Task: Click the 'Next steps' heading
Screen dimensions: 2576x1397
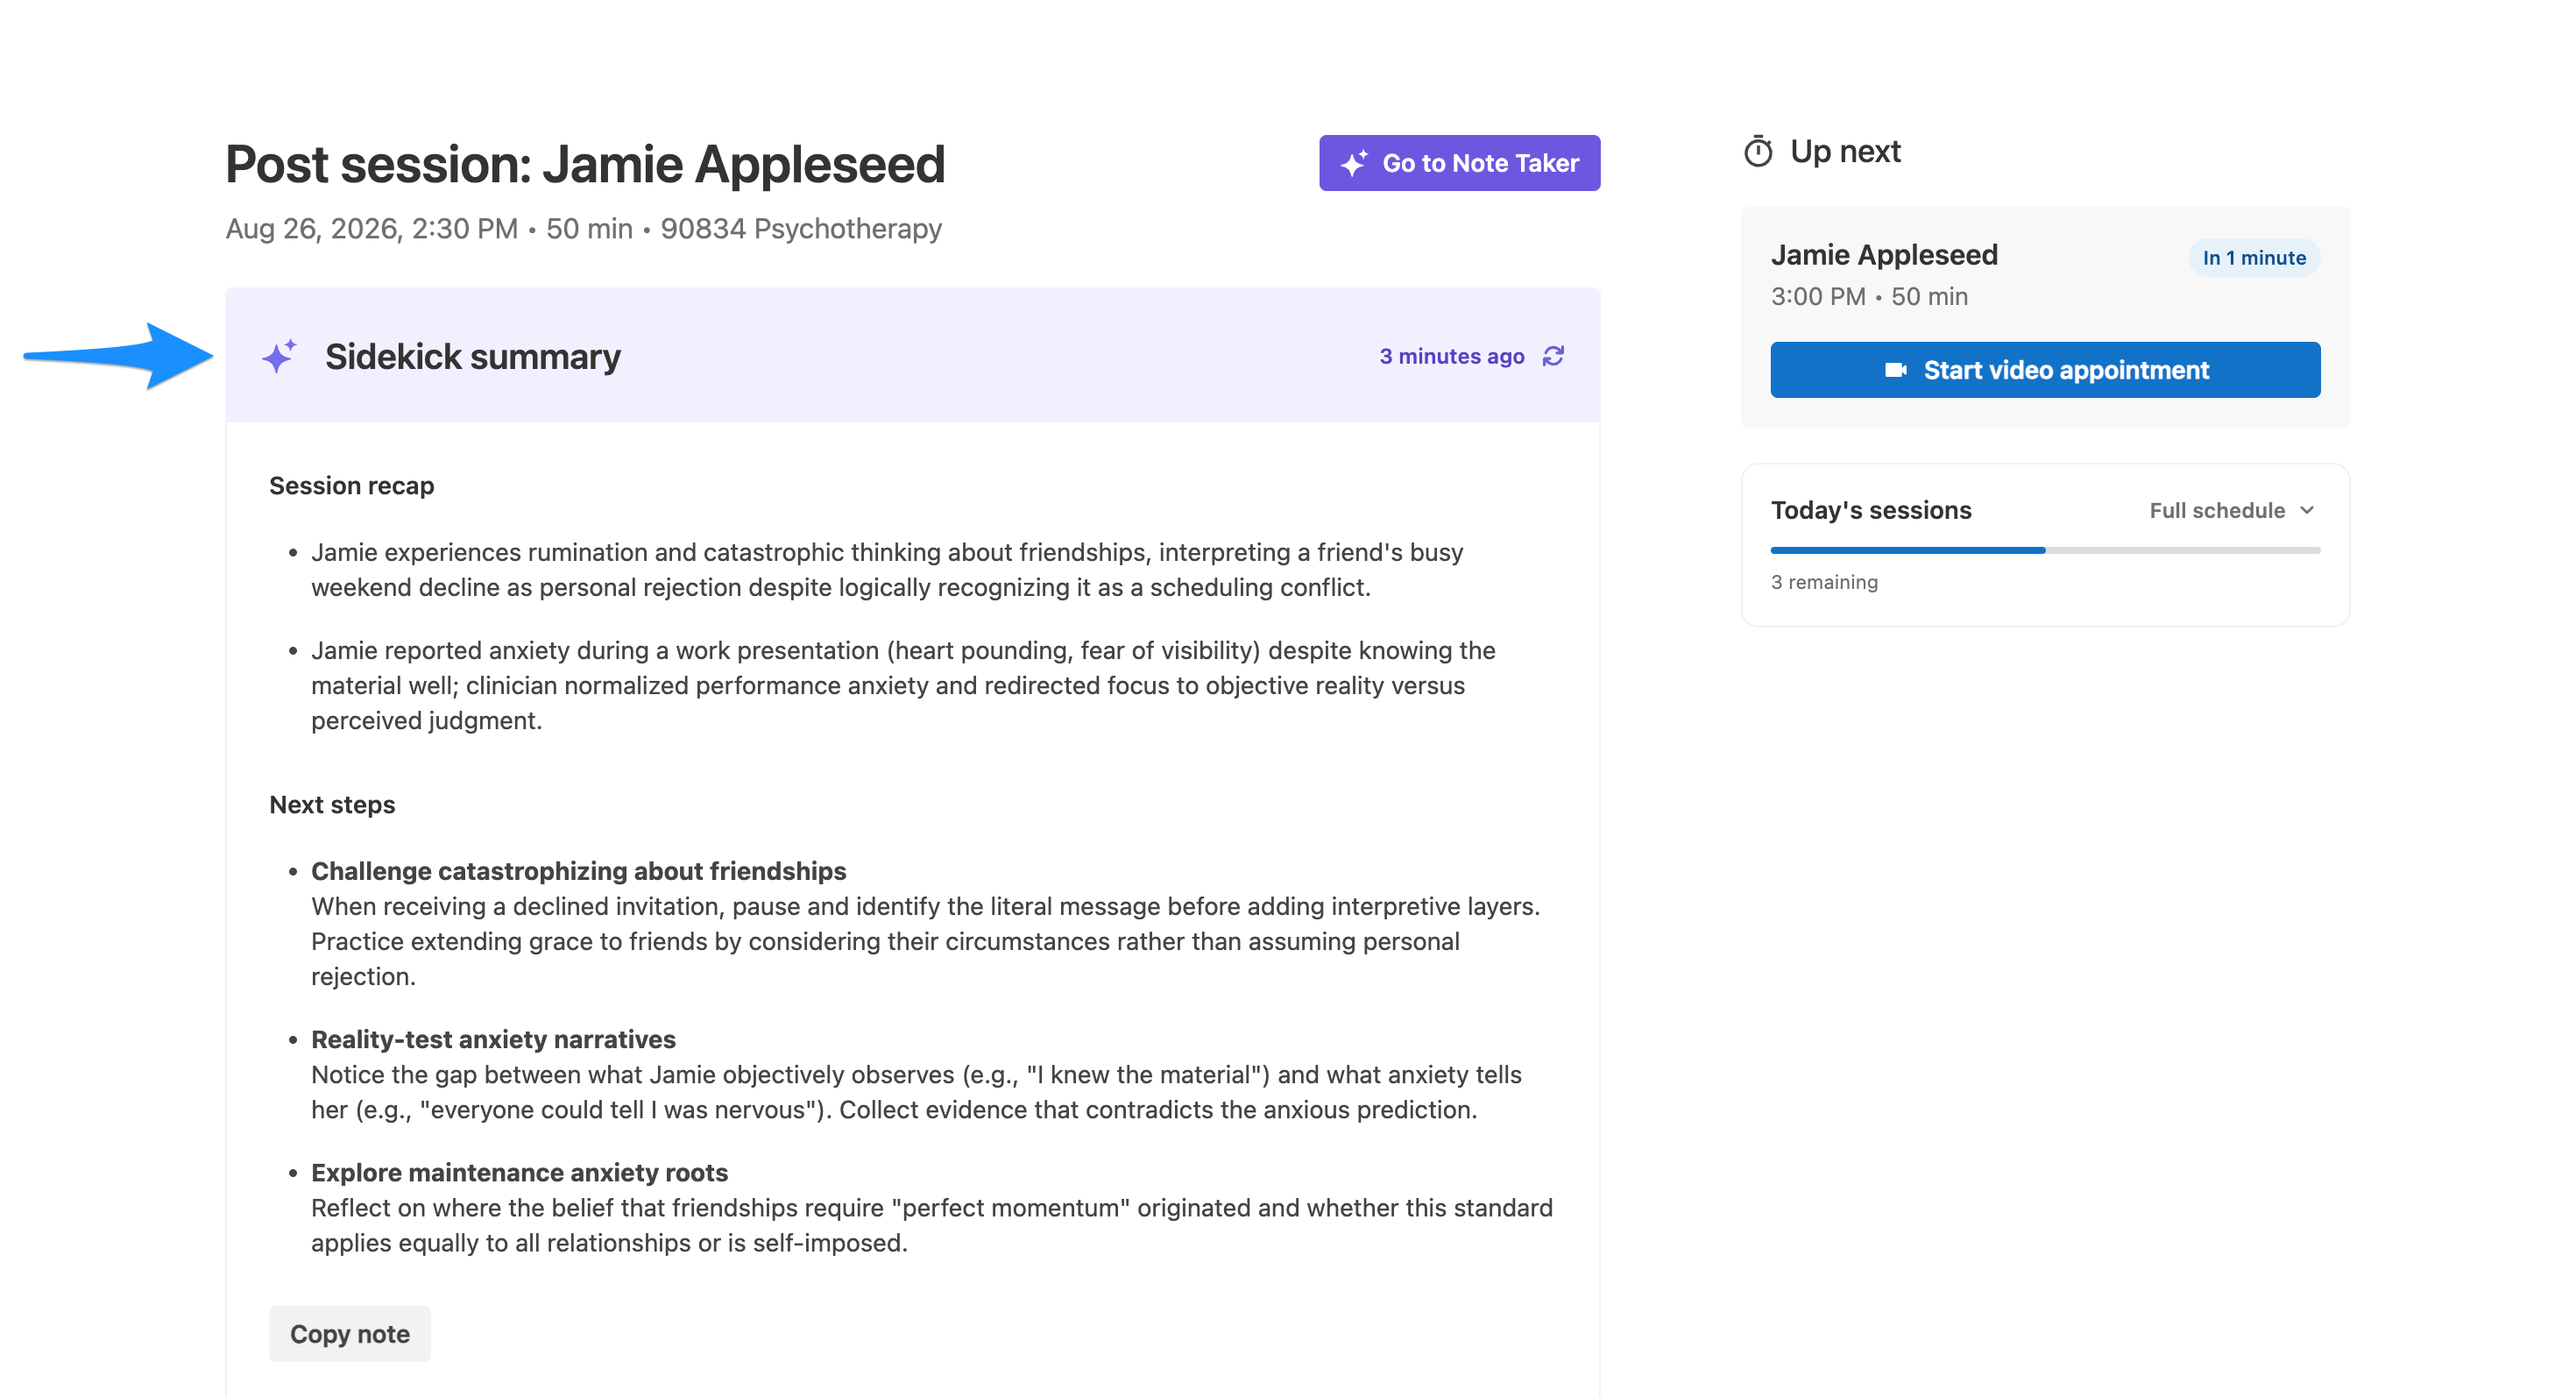Action: pos(332,804)
